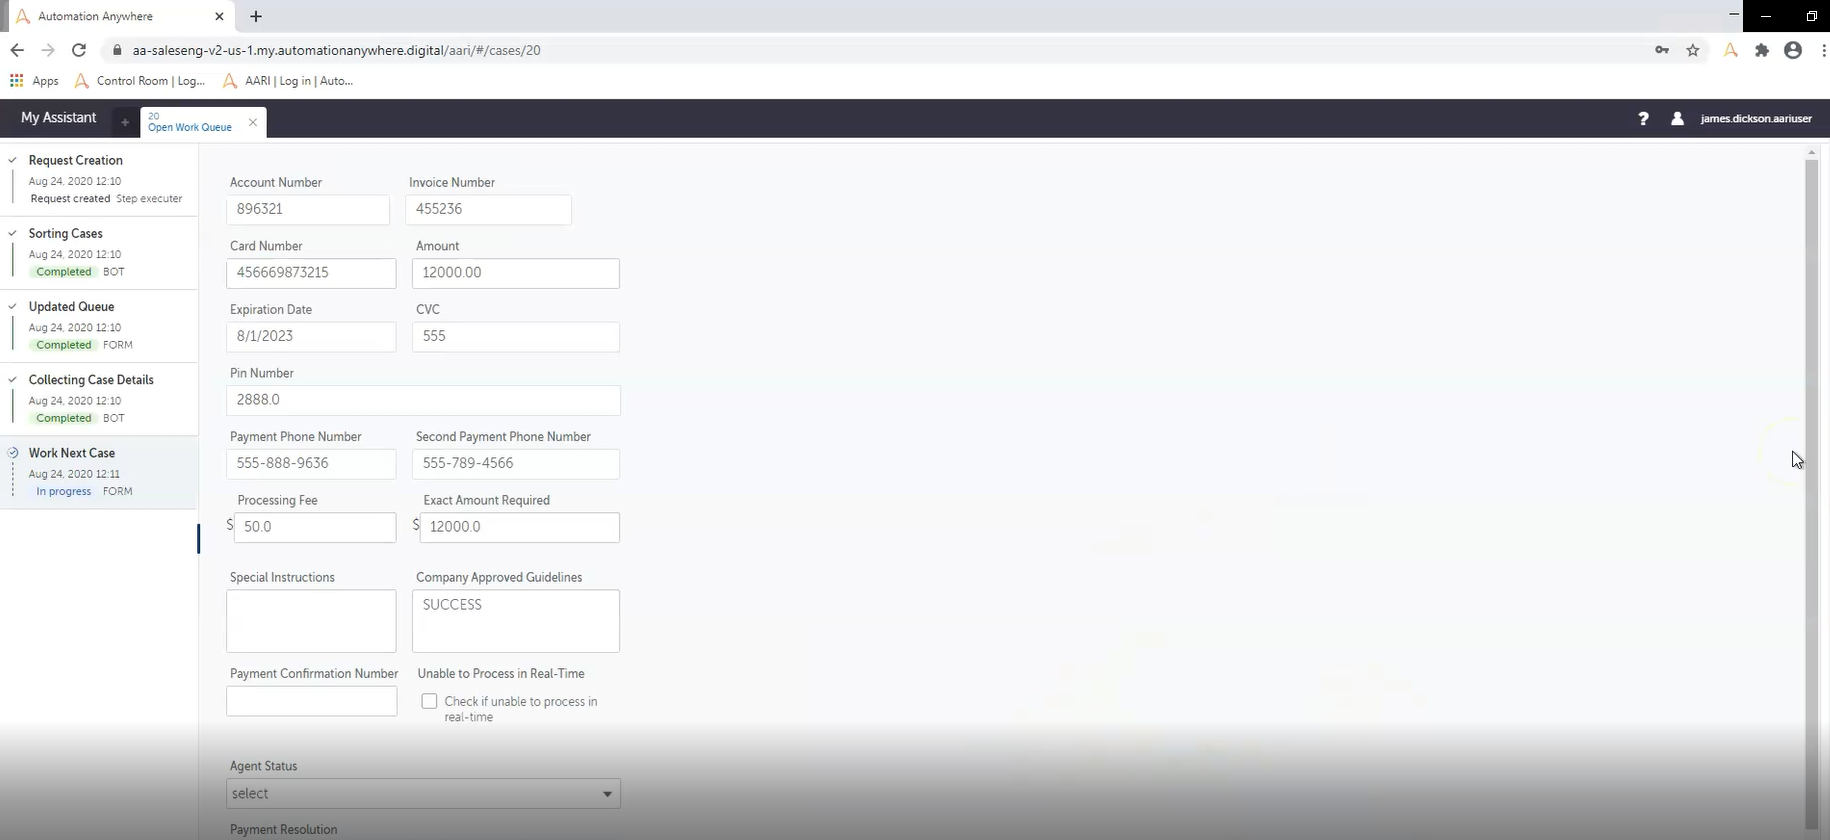Open the Extensions puzzle icon
This screenshot has width=1830, height=840.
[1762, 50]
